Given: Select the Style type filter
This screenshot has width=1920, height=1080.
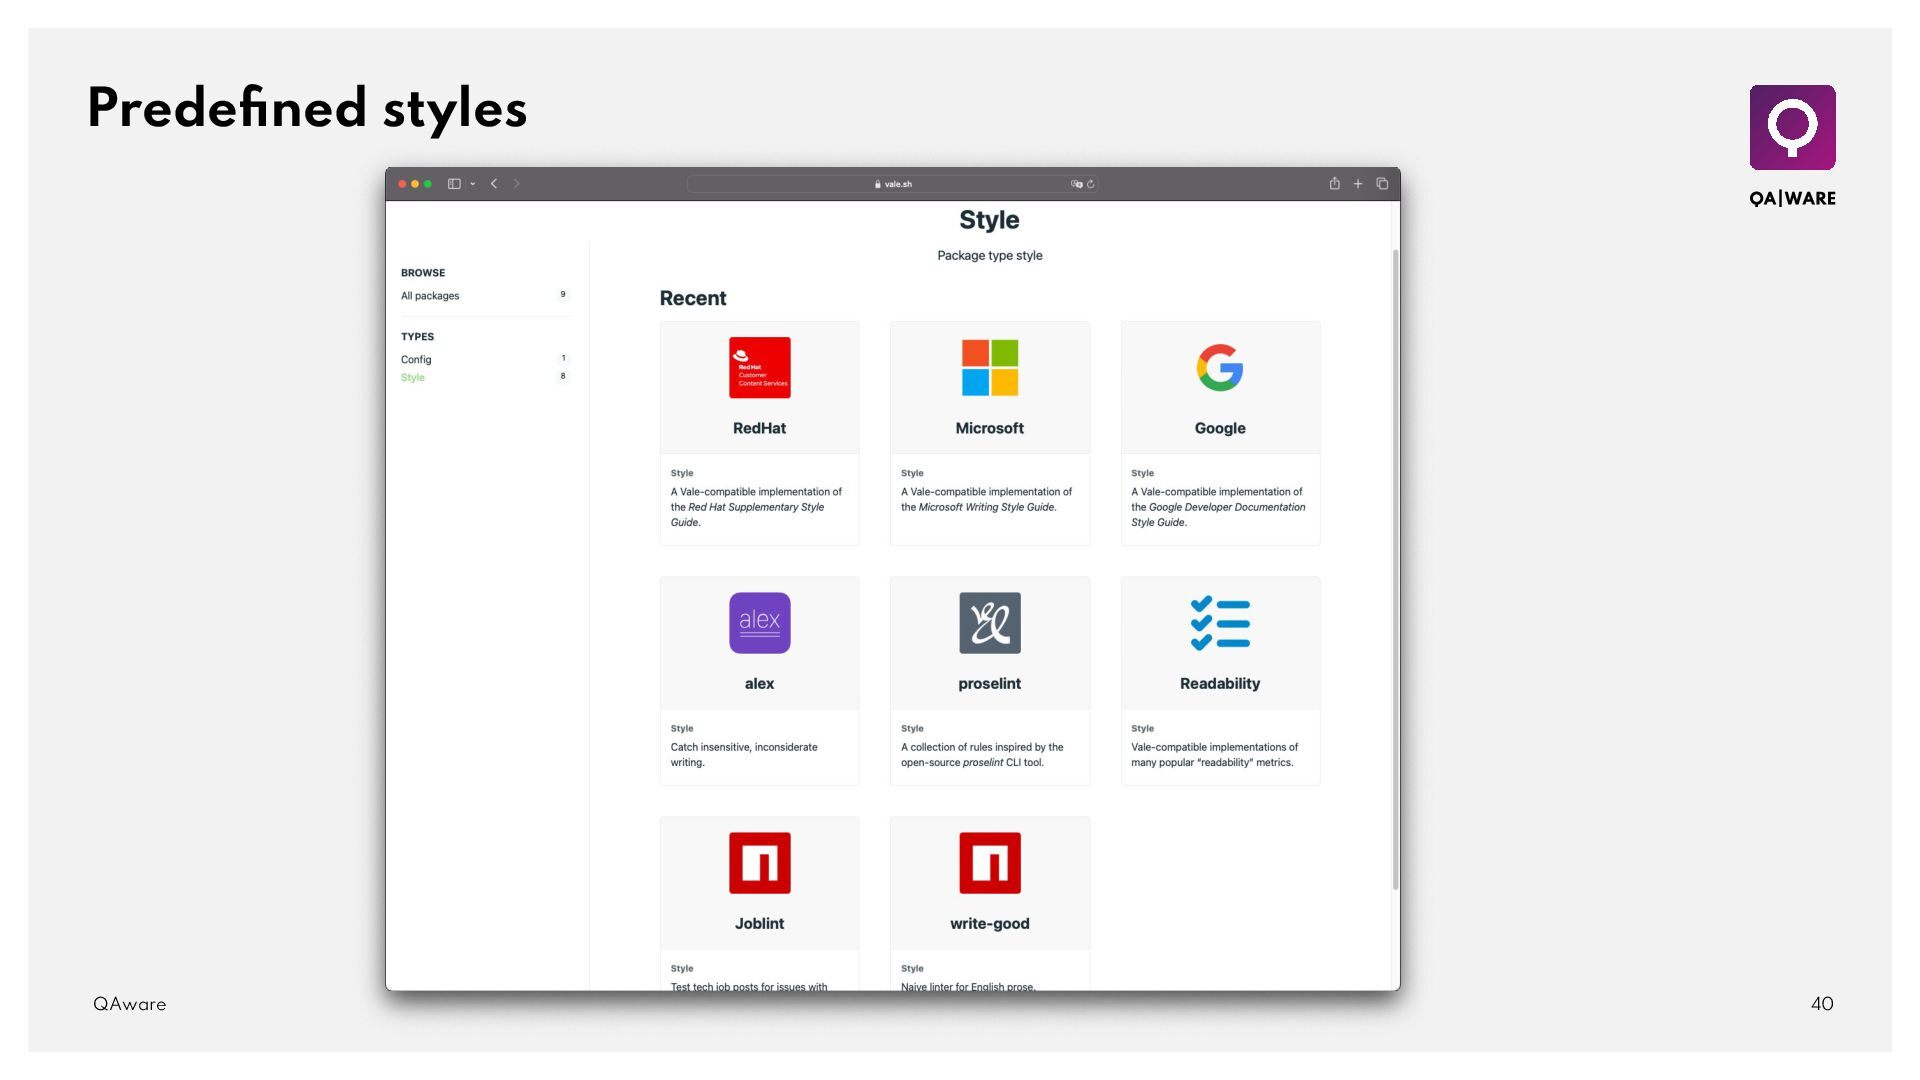Looking at the screenshot, I should [x=413, y=378].
